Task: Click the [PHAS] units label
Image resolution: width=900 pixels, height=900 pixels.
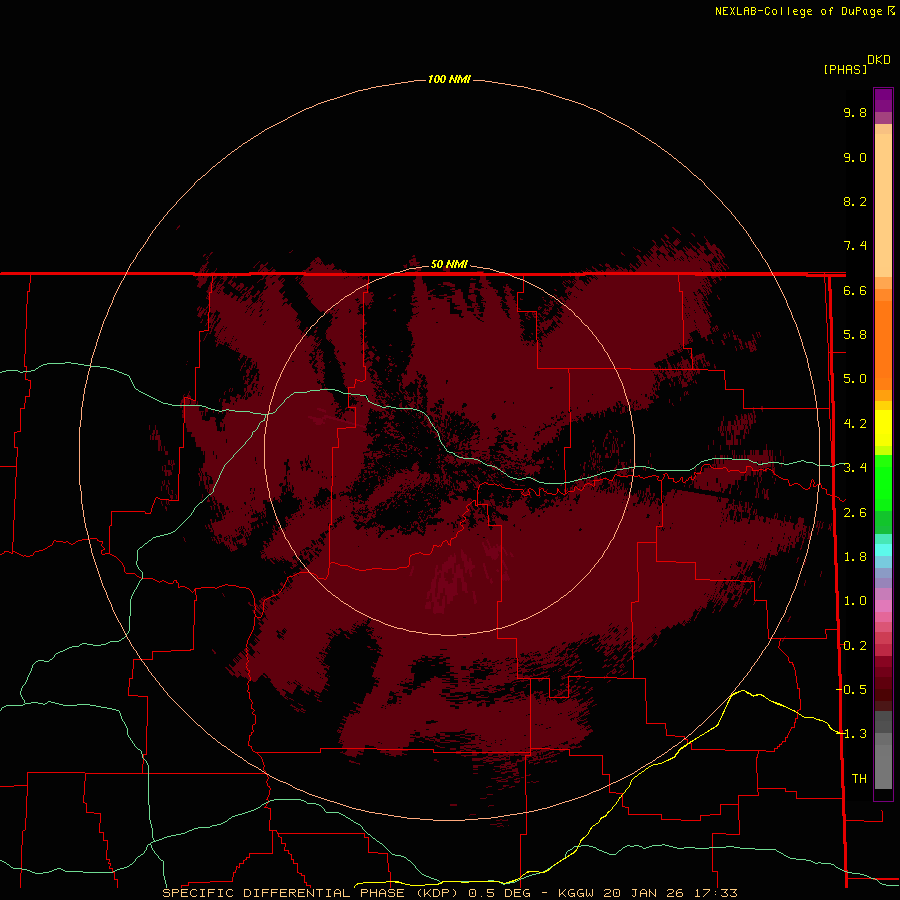Action: click(845, 69)
